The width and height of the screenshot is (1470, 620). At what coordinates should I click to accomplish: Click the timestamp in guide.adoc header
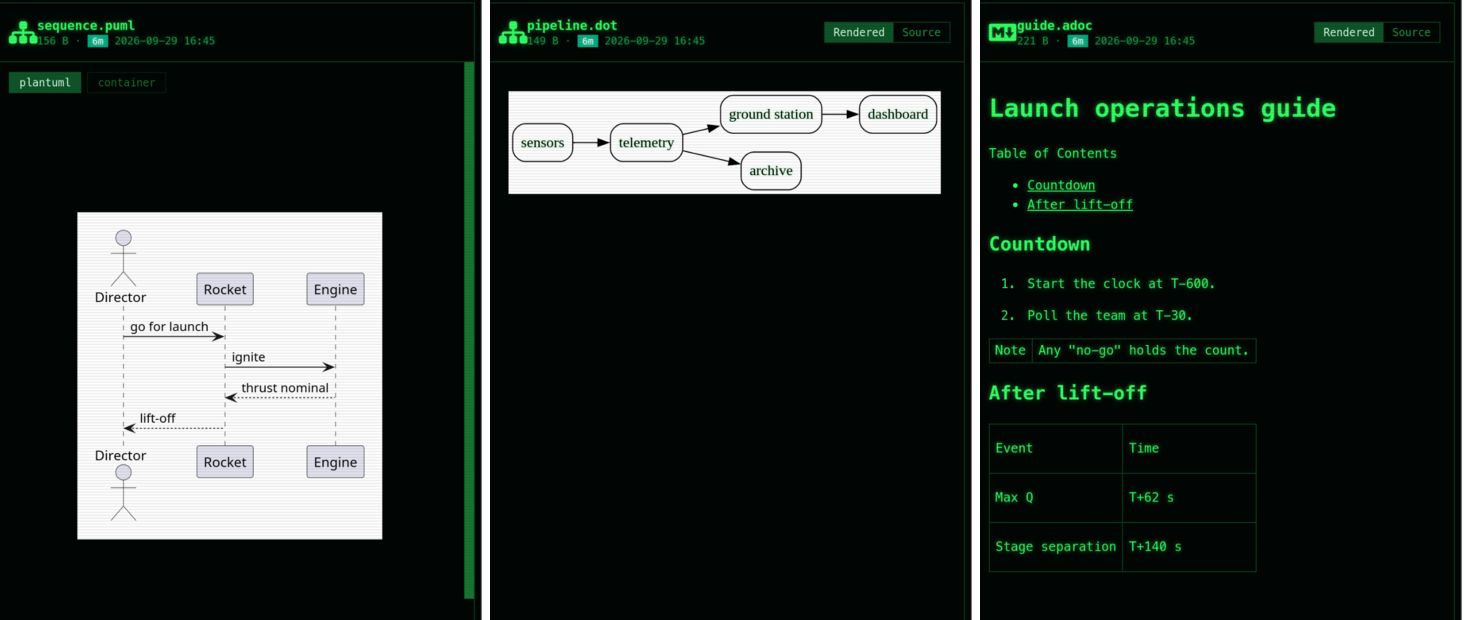pos(1145,41)
